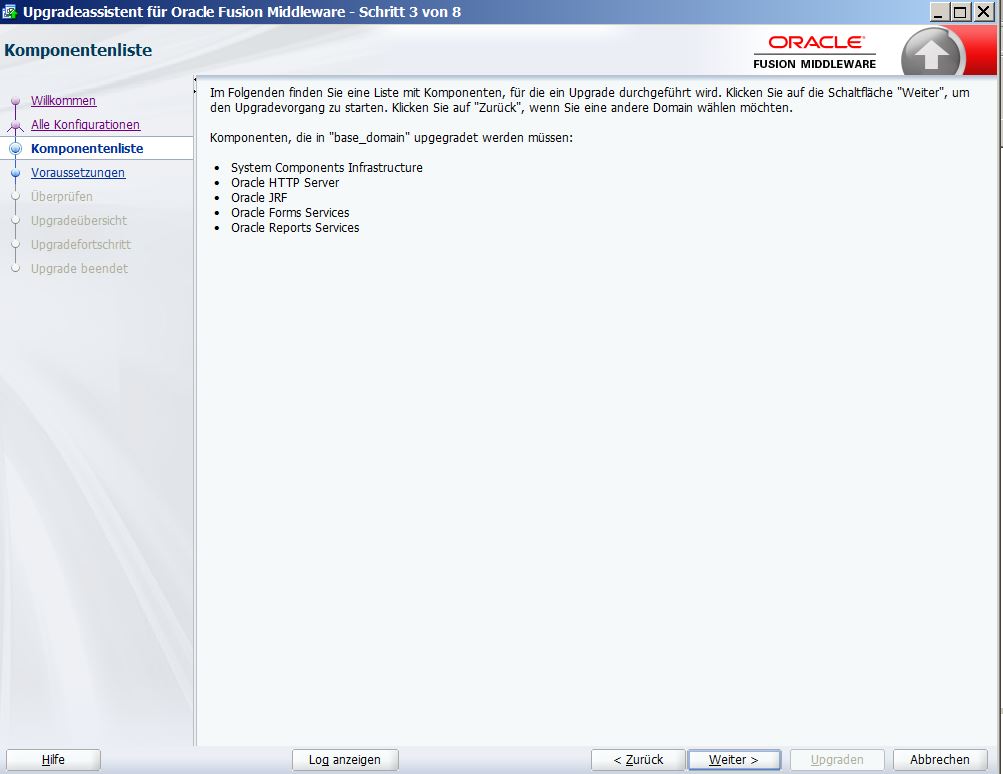Click the Voraussetzungen step bullet icon
Screen dimensions: 1003x774
pos(15,173)
